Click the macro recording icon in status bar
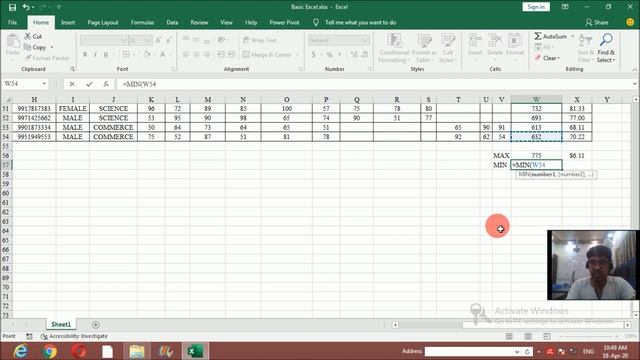 point(29,336)
